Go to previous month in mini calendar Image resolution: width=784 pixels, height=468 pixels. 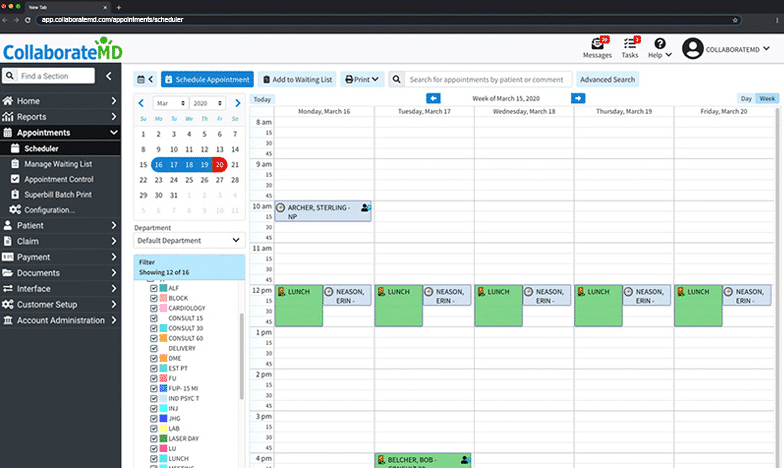[141, 103]
